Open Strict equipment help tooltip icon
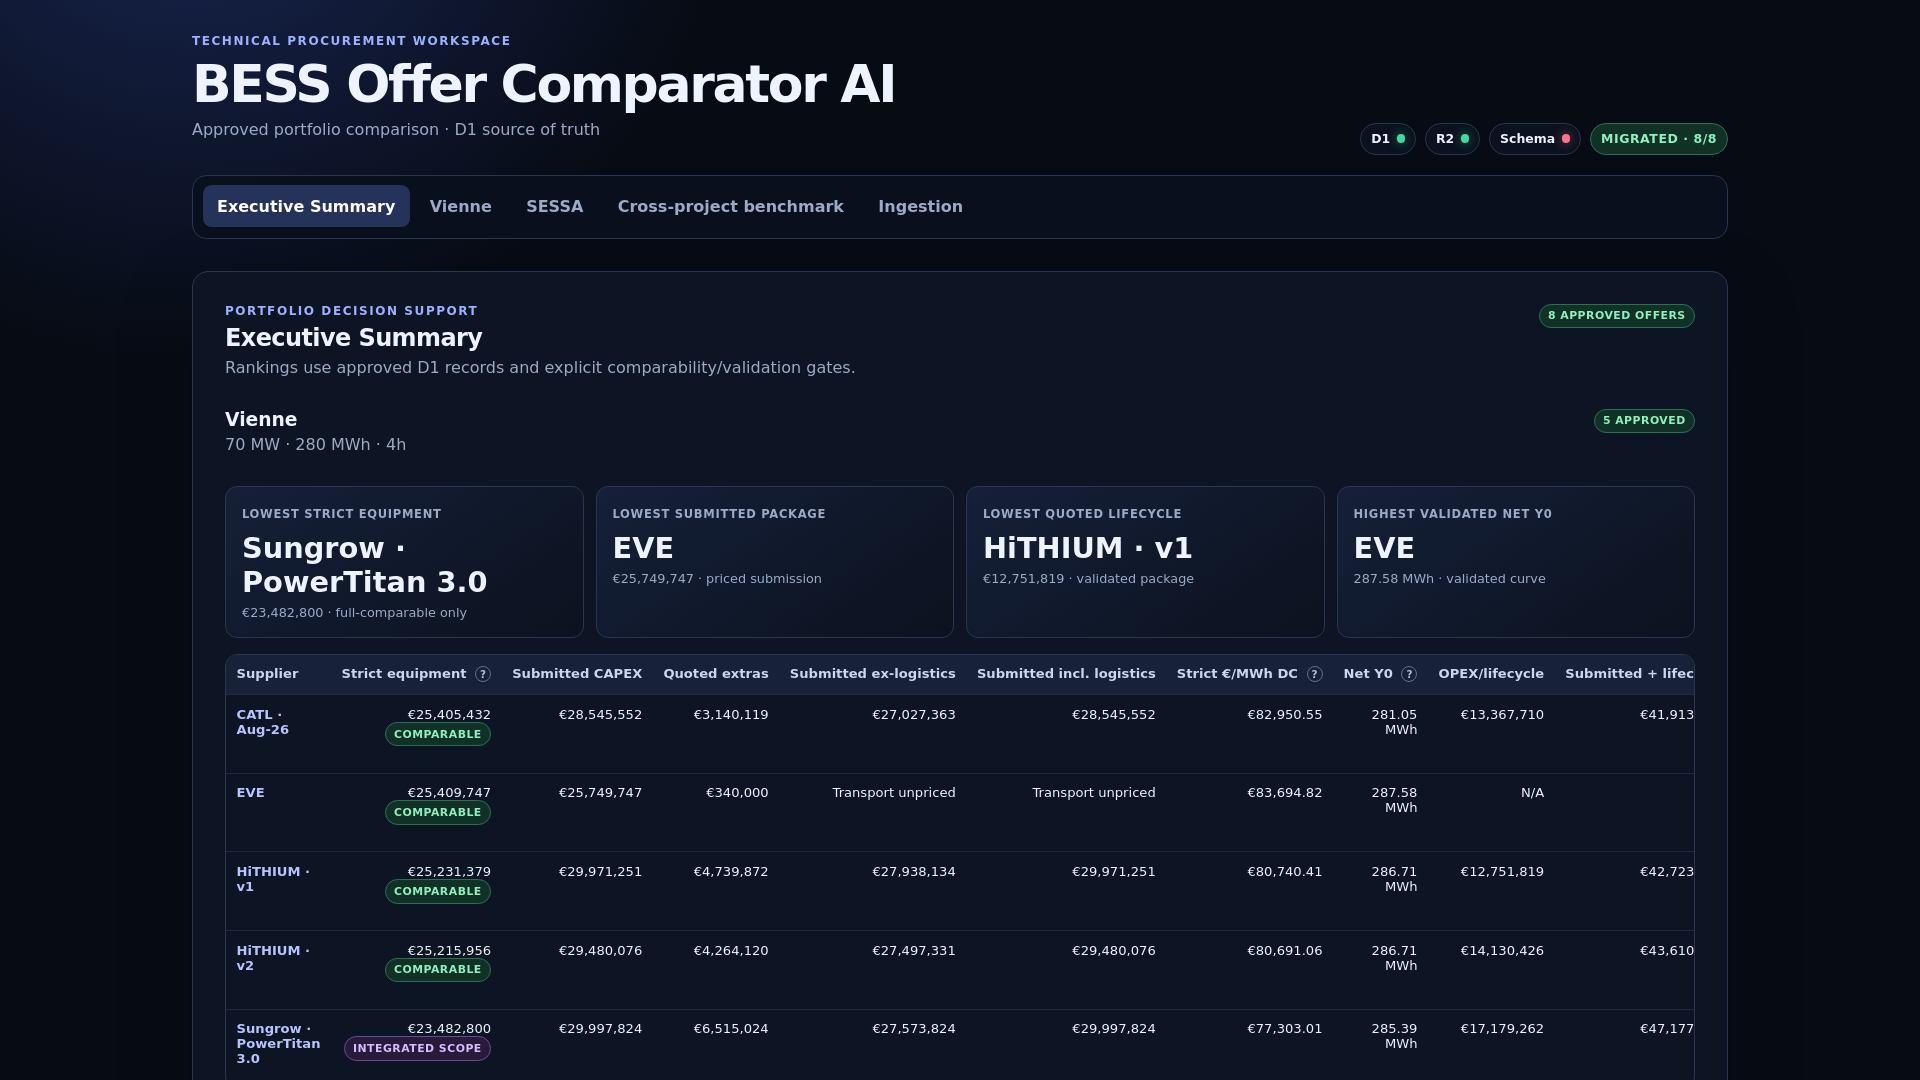Screen dimensions: 1920x1080 tap(483, 674)
